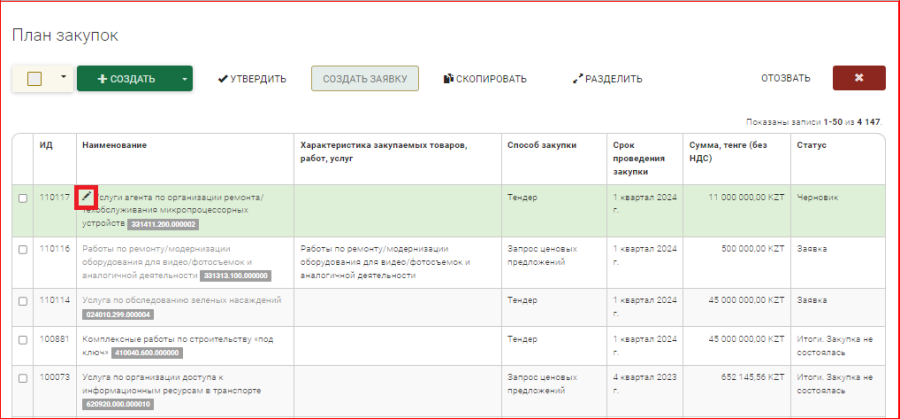Toggle the select-all checkbox in toolbar
900x419 pixels.
point(34,79)
